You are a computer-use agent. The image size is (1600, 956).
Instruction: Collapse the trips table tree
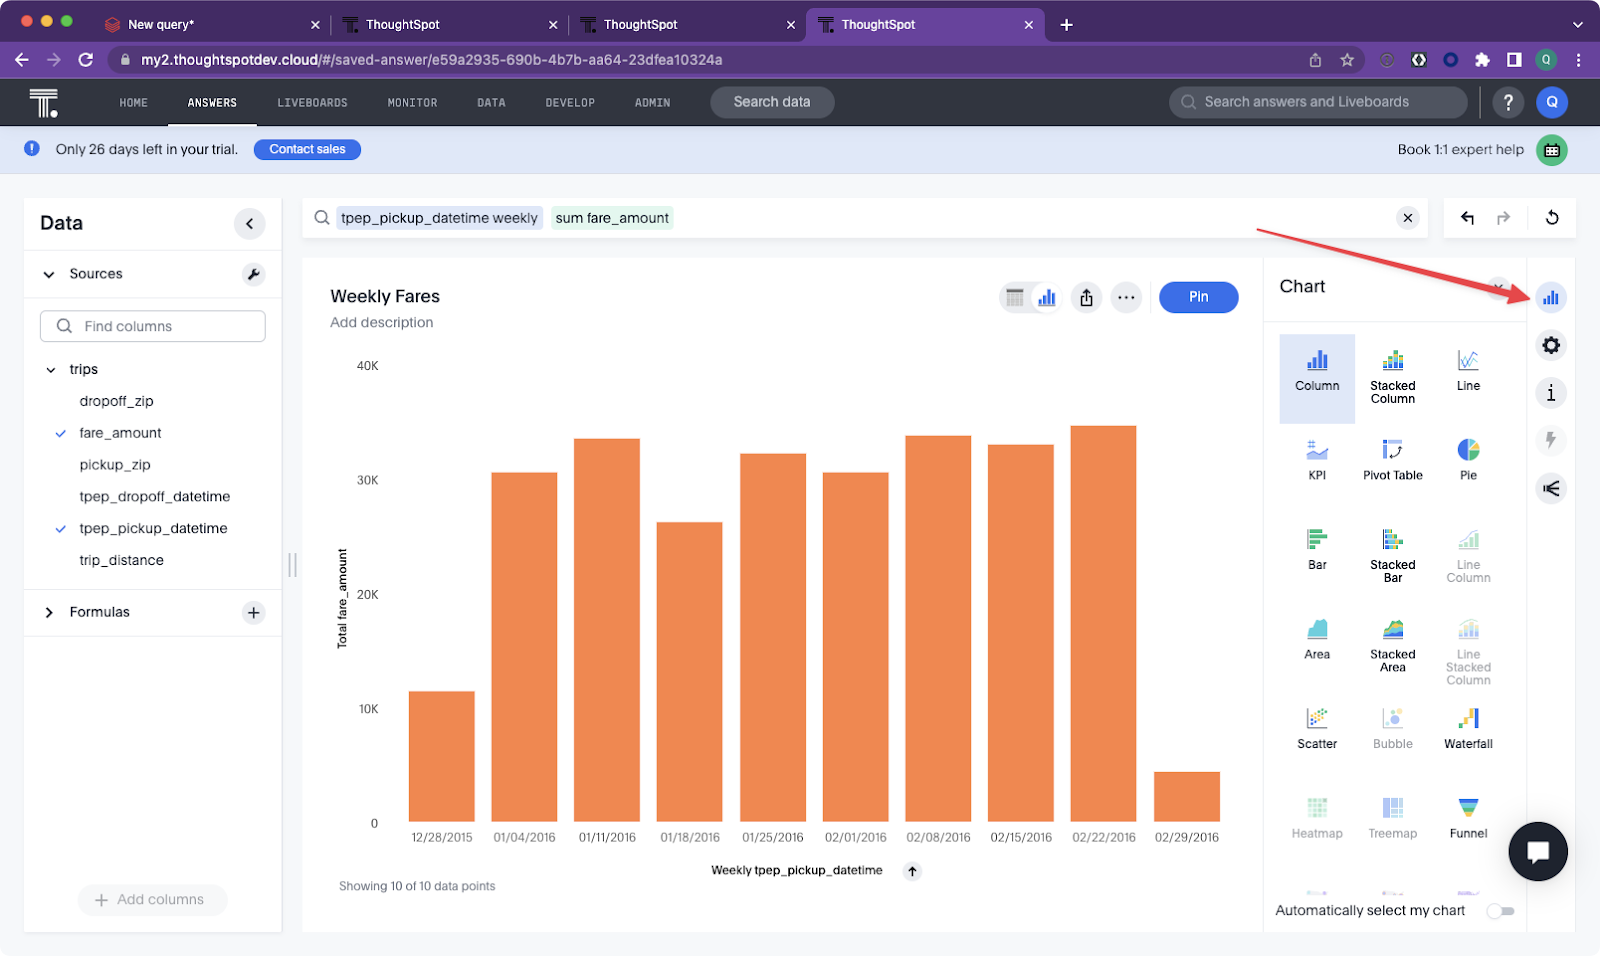pos(51,370)
